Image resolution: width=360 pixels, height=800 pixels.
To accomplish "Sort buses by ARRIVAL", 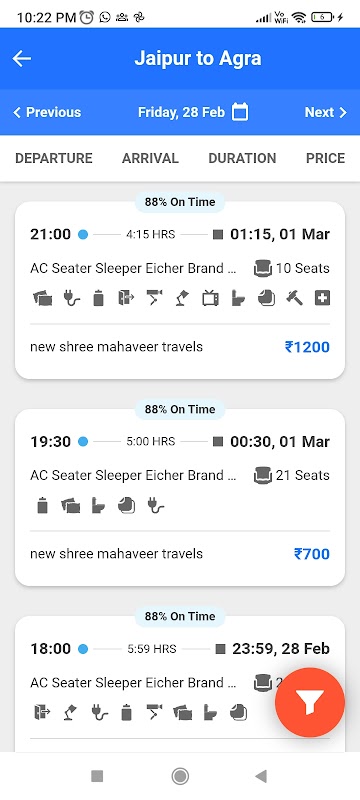I will [x=150, y=158].
